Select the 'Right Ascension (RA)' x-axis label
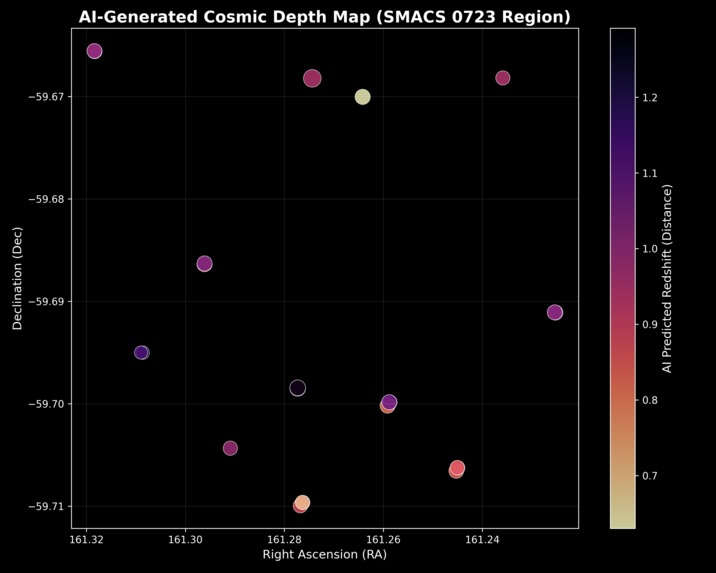The height and width of the screenshot is (573, 716). (325, 554)
